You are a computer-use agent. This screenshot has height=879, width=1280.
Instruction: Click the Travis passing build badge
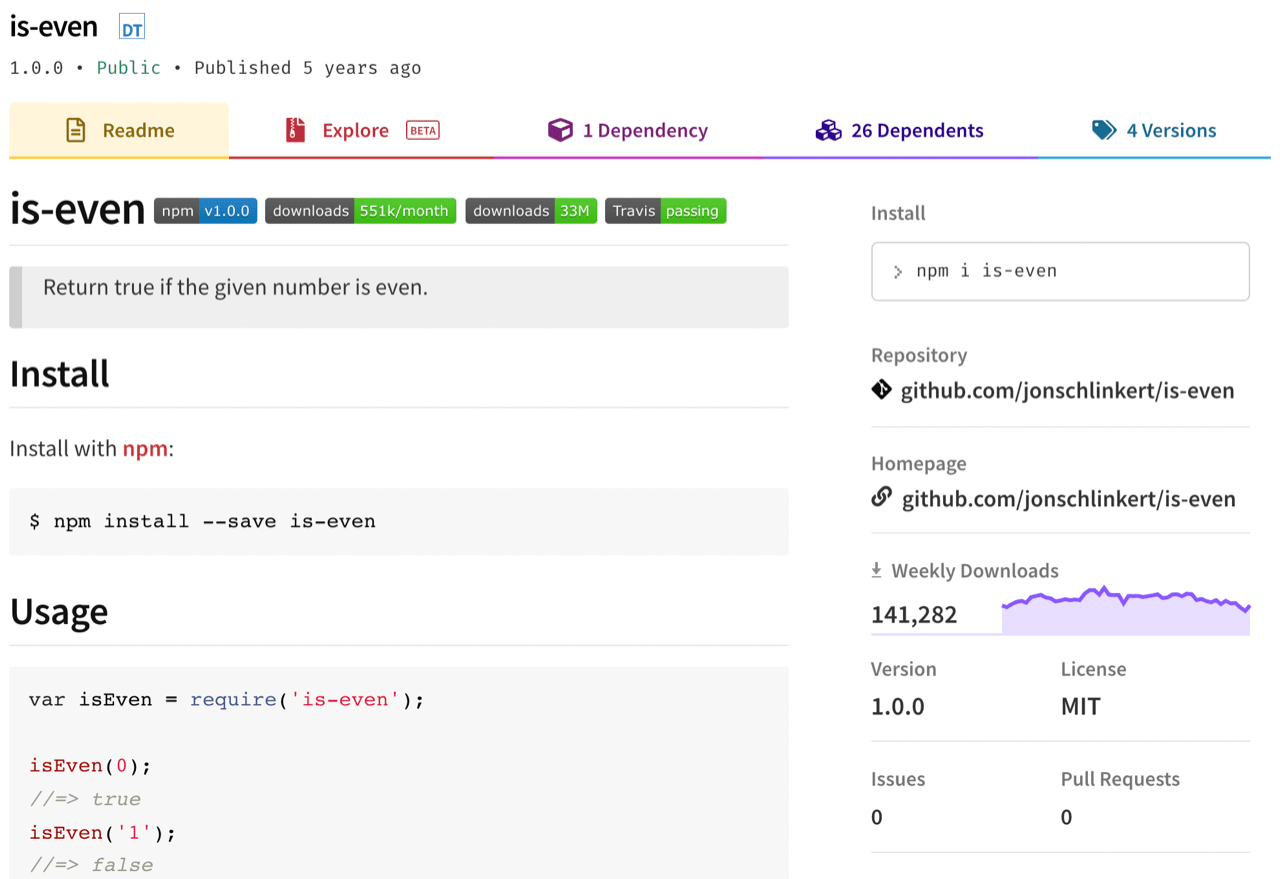(665, 210)
